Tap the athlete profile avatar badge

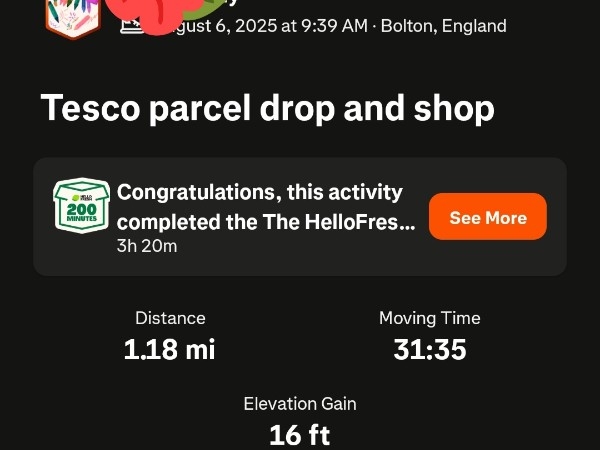pos(73,17)
